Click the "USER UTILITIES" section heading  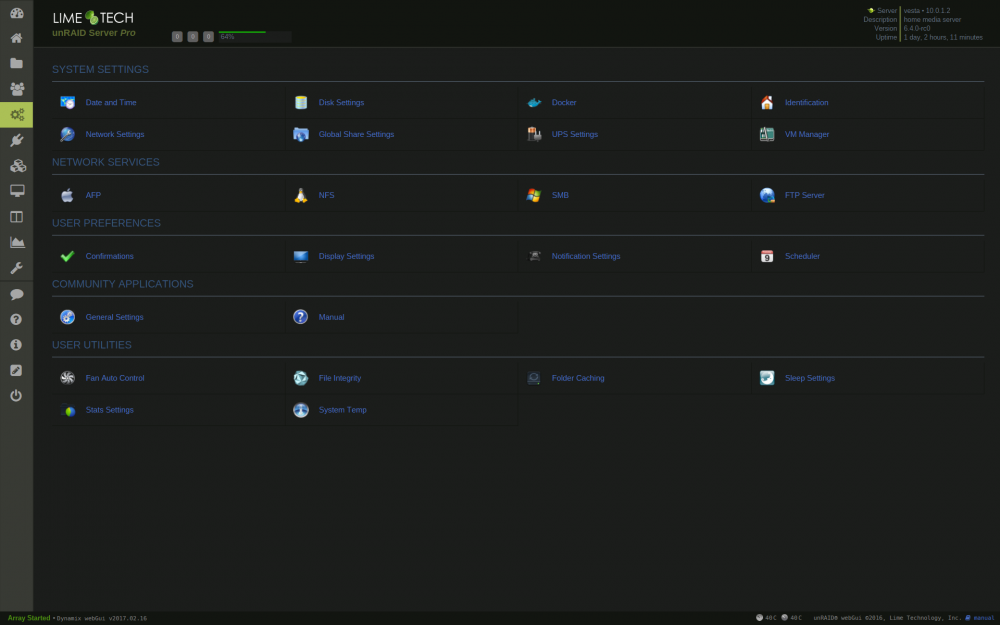click(92, 345)
